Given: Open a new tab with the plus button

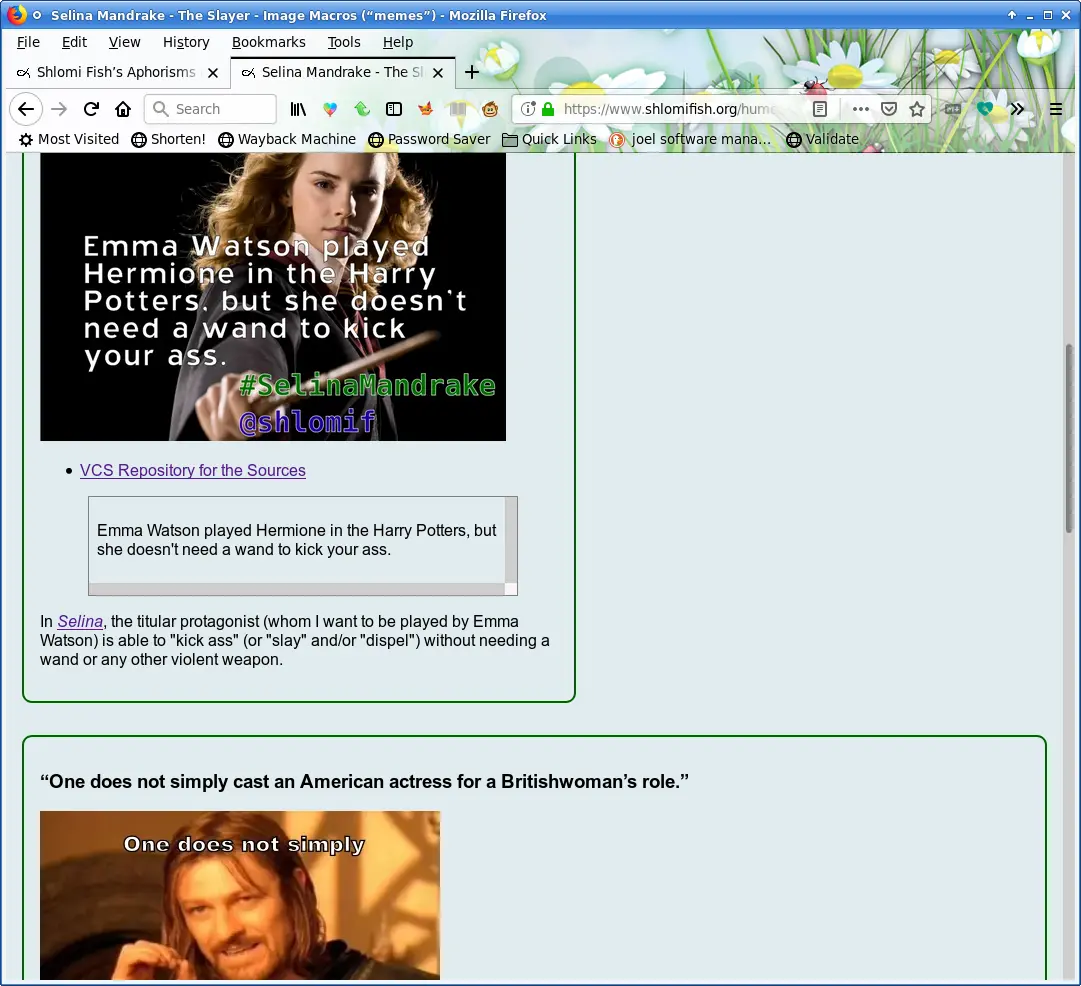Looking at the screenshot, I should pos(472,72).
